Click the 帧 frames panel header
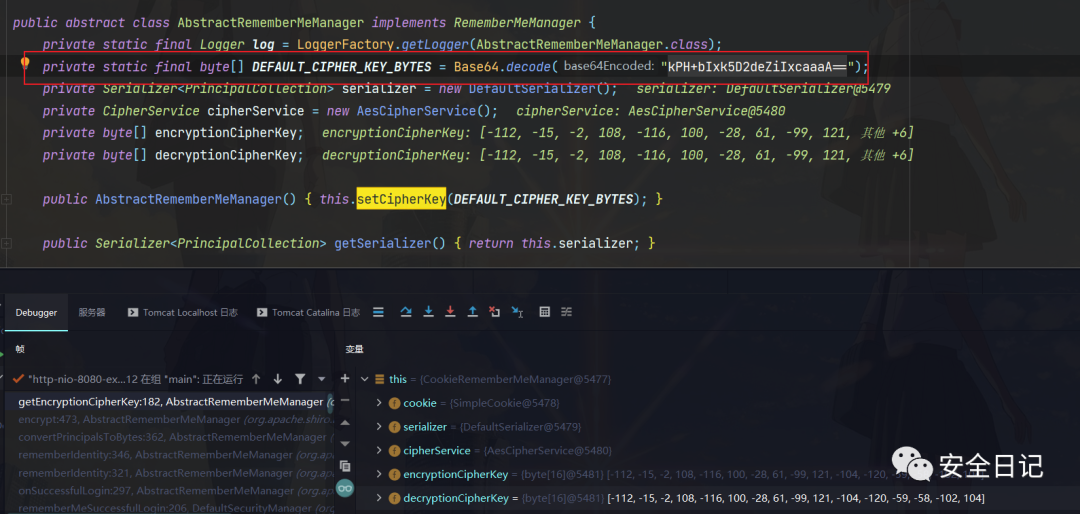 pos(20,349)
